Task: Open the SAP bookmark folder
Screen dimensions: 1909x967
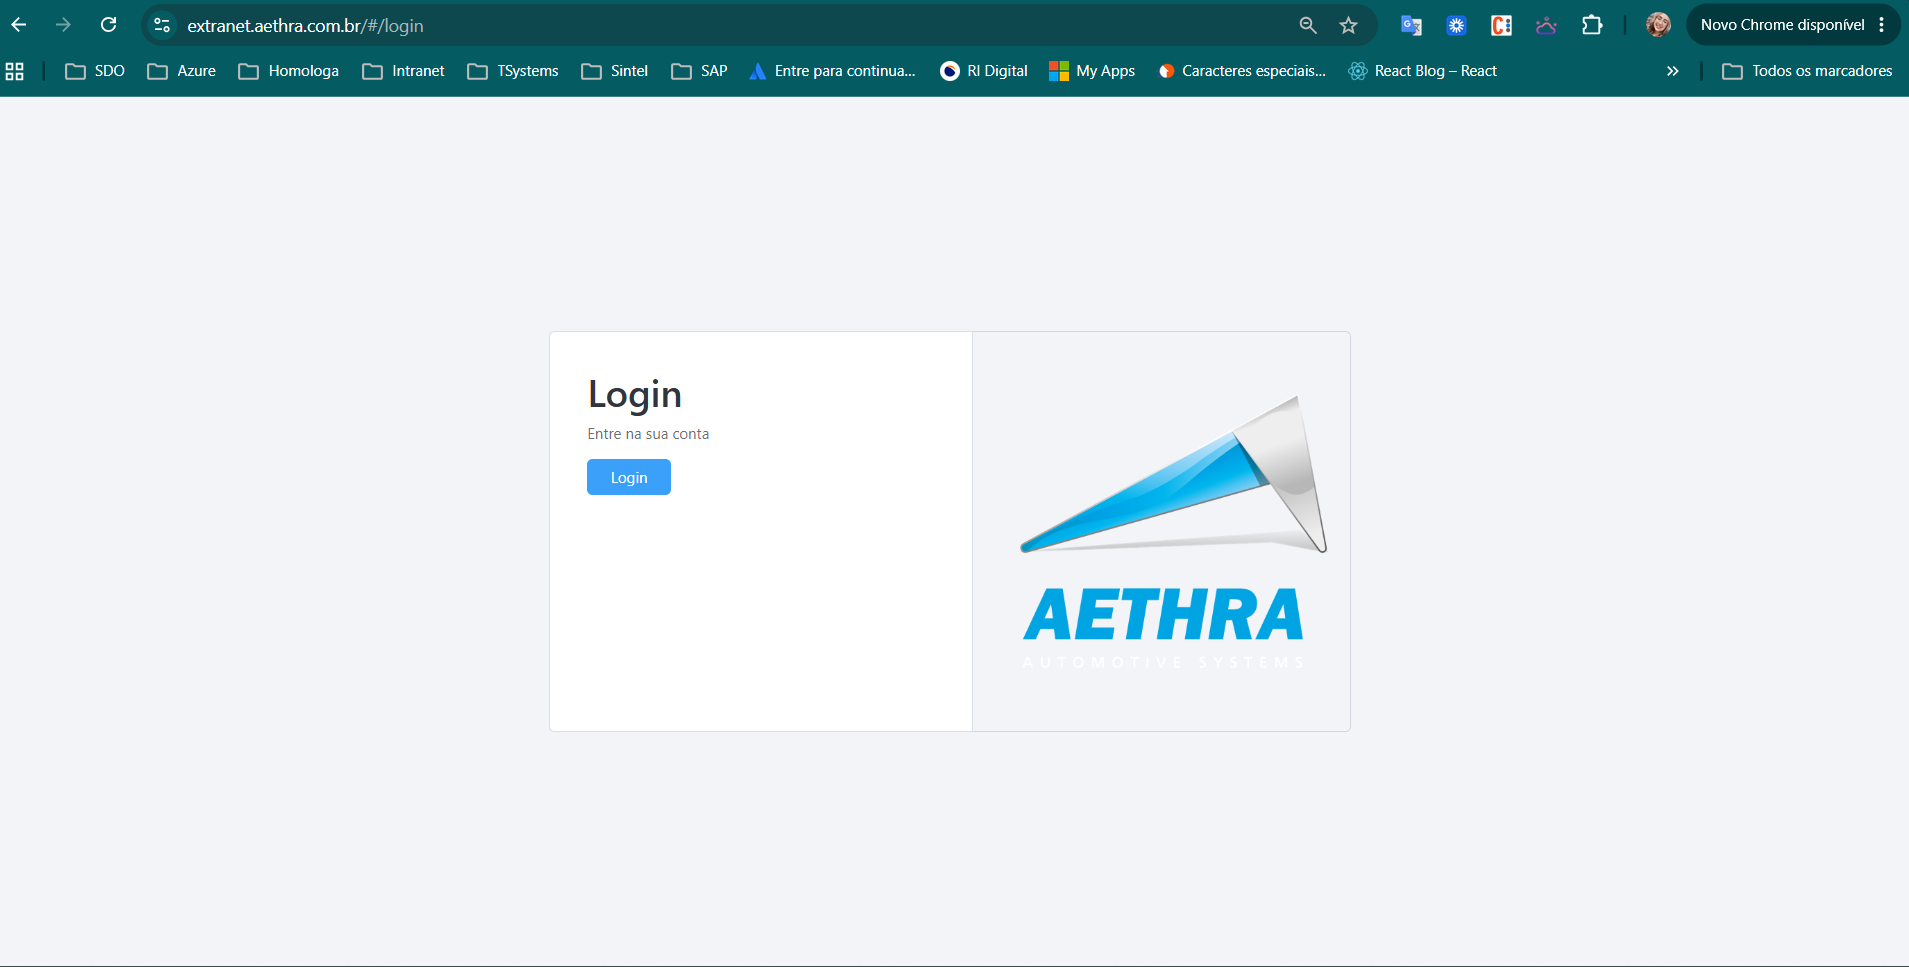Action: click(699, 71)
